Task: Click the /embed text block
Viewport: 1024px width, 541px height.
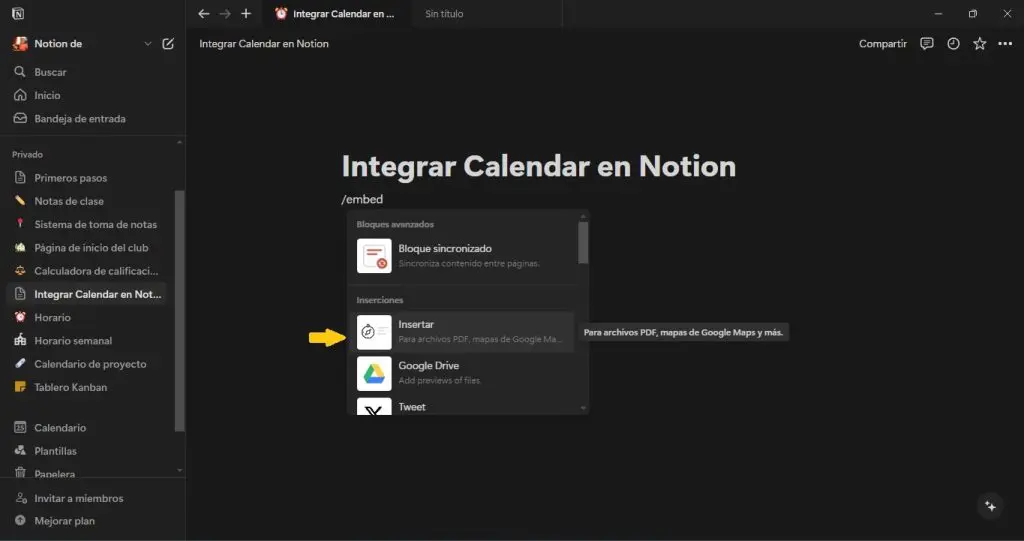Action: tap(362, 199)
